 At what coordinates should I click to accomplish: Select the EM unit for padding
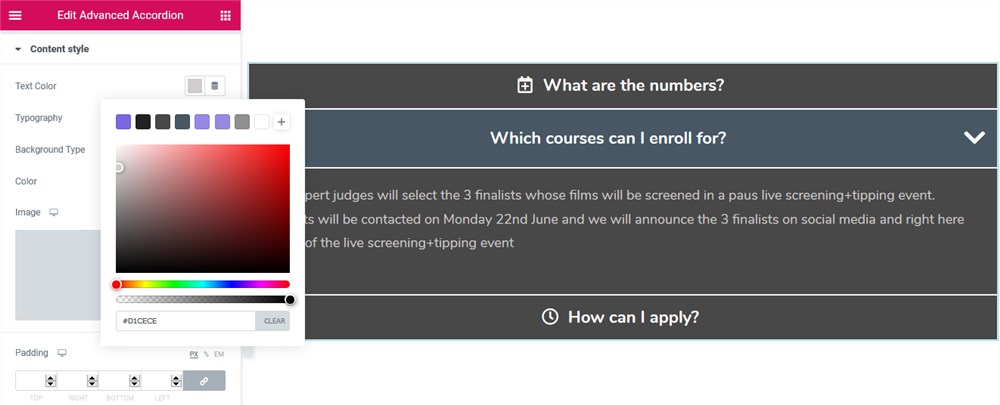219,354
